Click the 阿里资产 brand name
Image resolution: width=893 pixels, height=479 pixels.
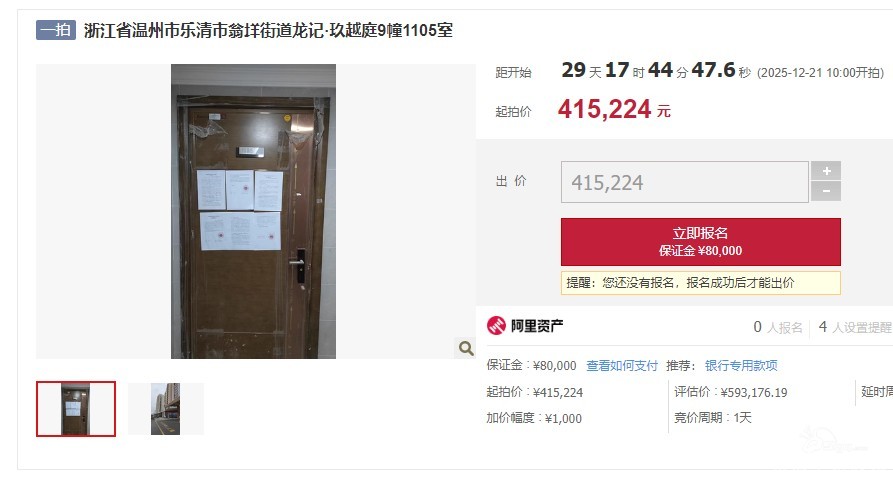[x=536, y=326]
